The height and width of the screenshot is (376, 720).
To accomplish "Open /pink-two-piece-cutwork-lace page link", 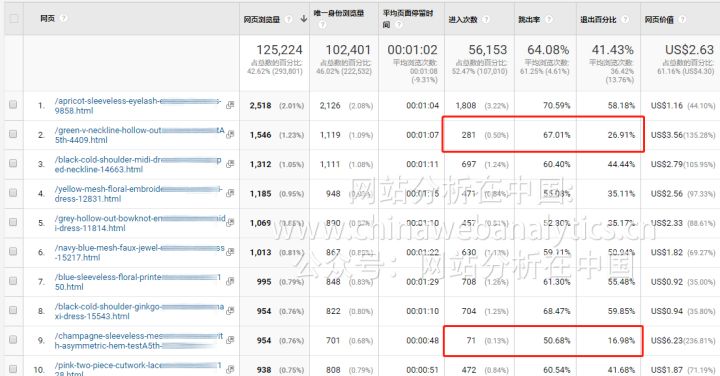I will pos(138,370).
